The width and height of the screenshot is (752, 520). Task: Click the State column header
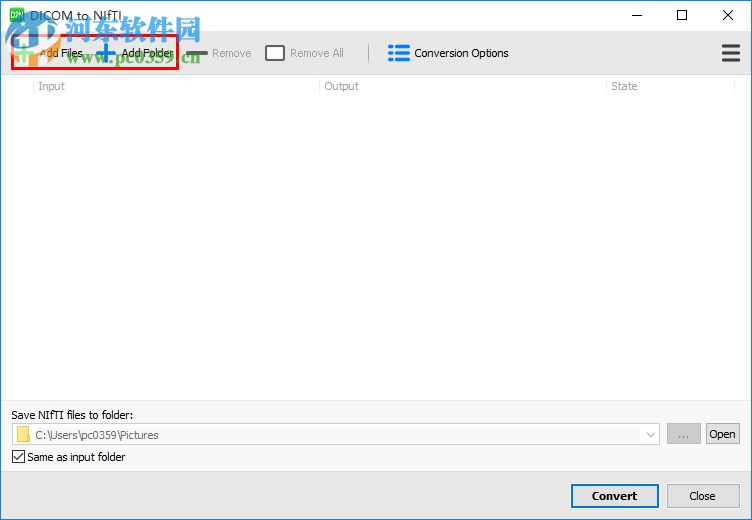click(670, 86)
